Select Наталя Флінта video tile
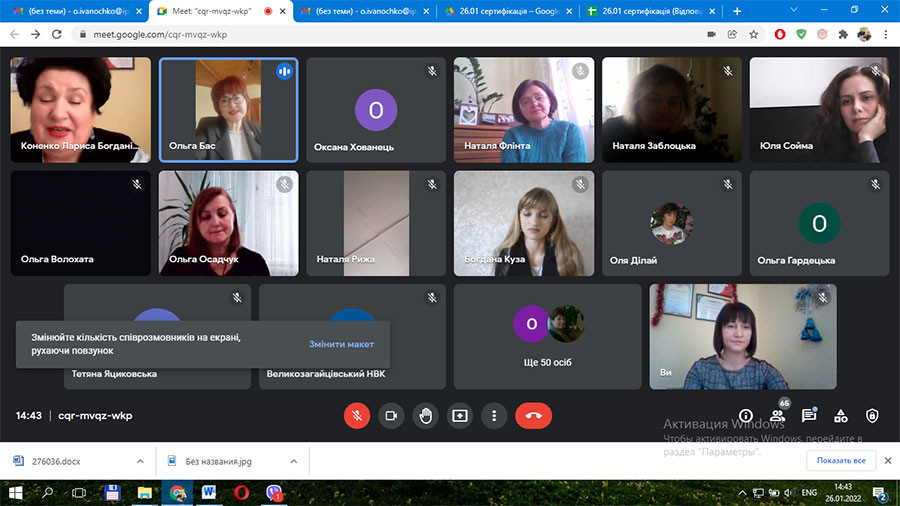The height and width of the screenshot is (506, 900). [523, 110]
